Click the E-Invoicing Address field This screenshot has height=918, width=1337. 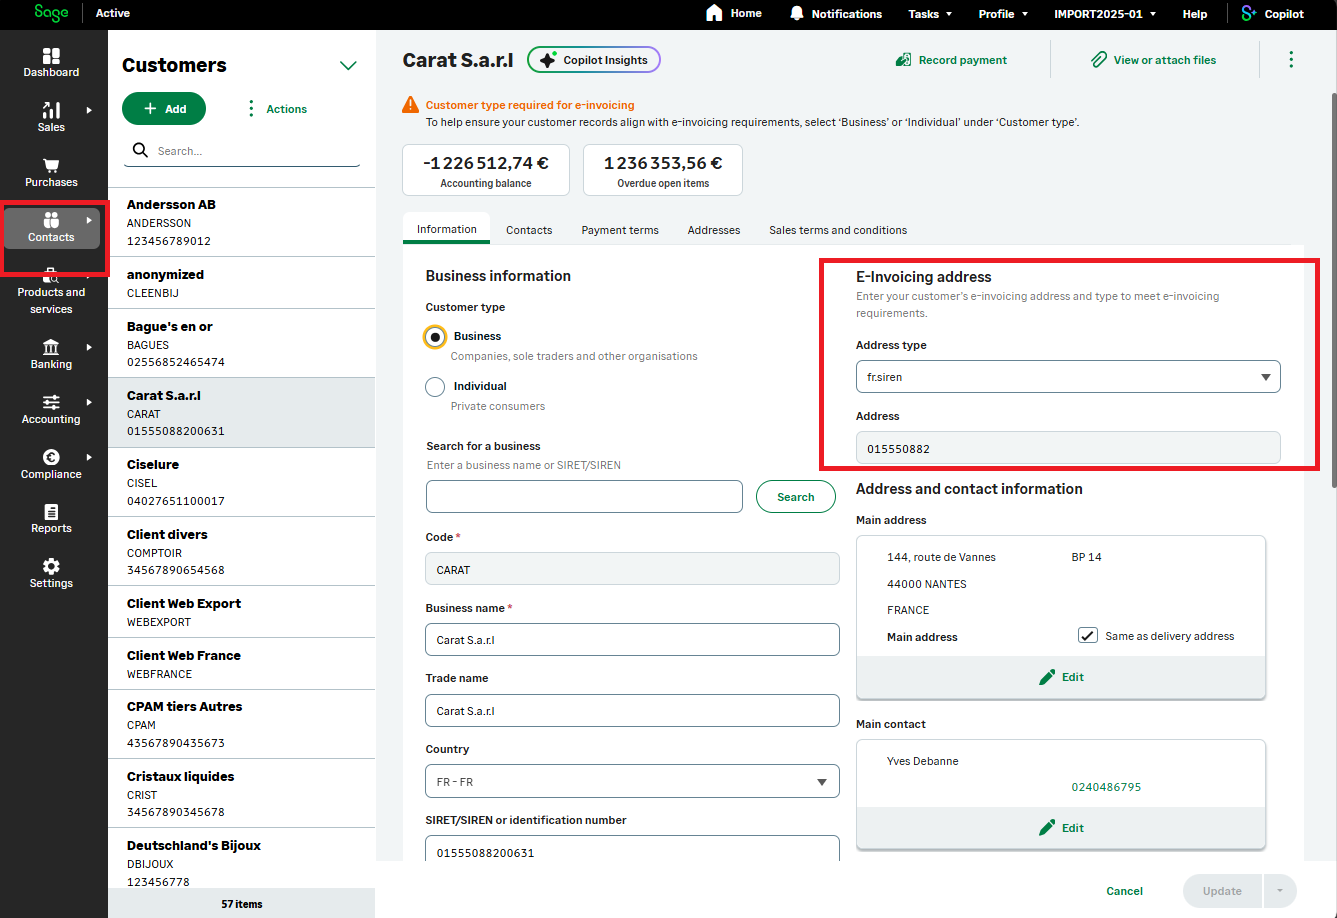pyautogui.click(x=1068, y=449)
